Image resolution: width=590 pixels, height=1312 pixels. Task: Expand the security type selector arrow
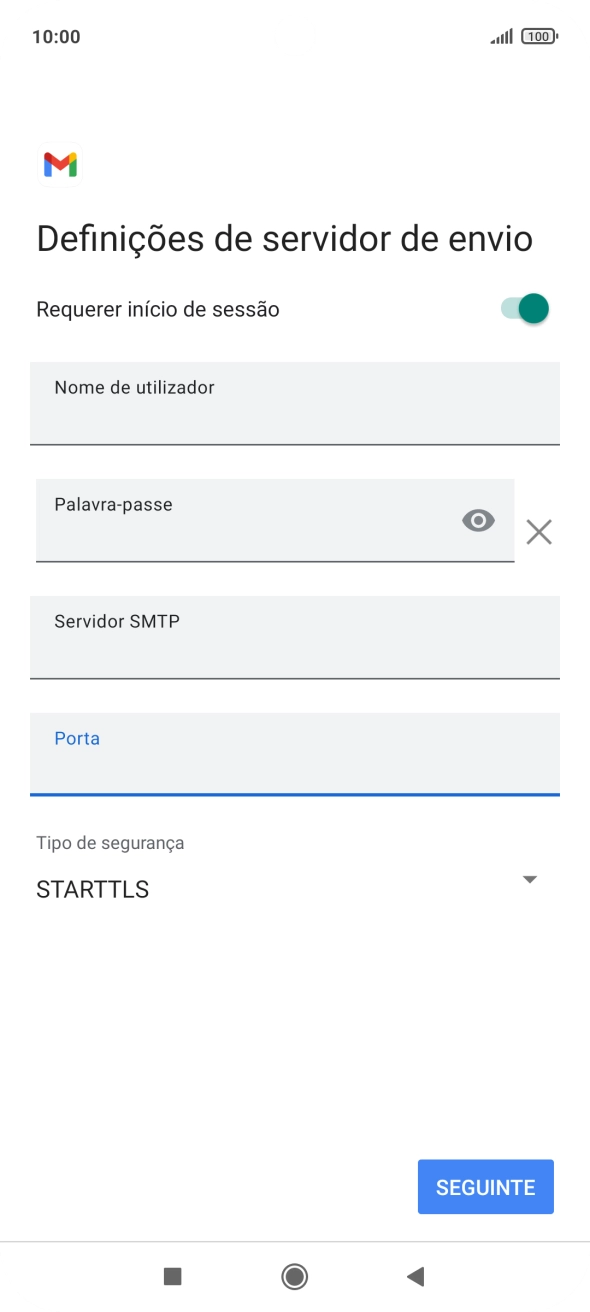[x=530, y=879]
